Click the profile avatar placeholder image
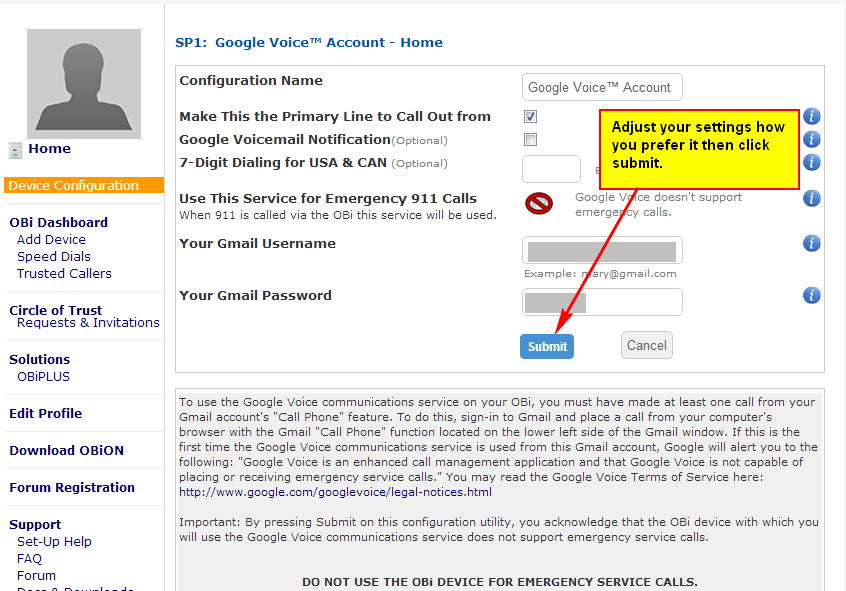 coord(84,84)
